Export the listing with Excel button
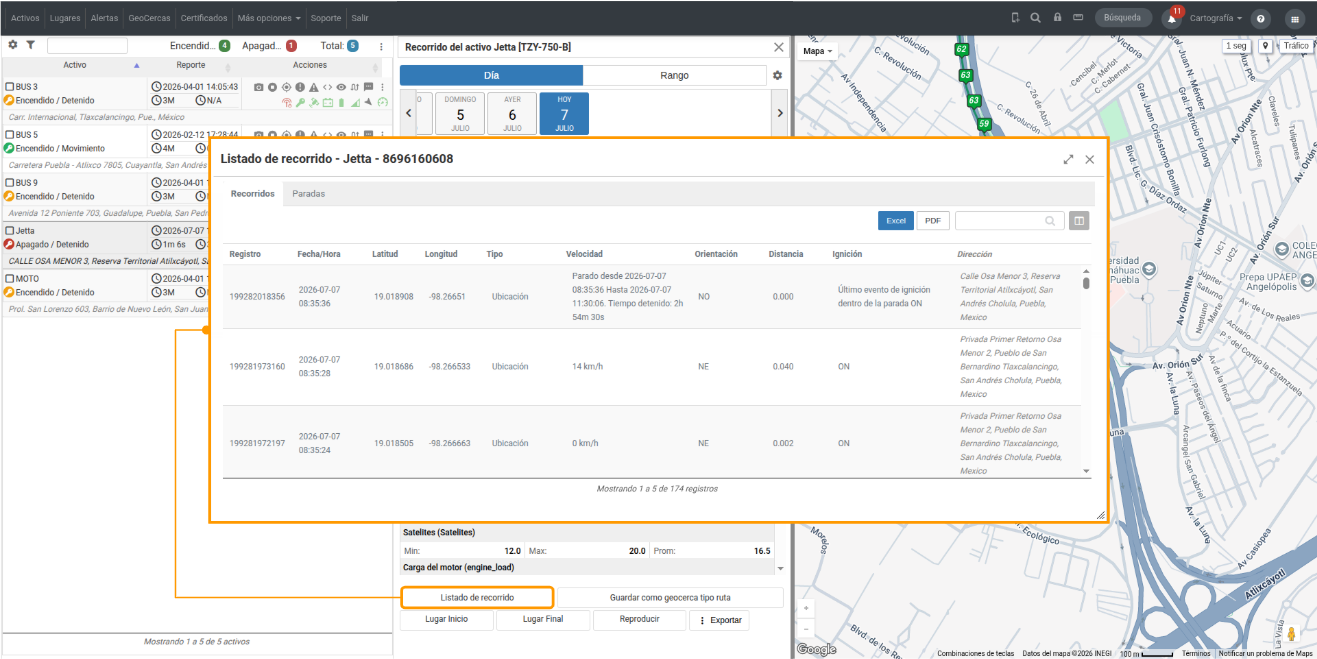The width and height of the screenshot is (1317, 659). tap(896, 221)
